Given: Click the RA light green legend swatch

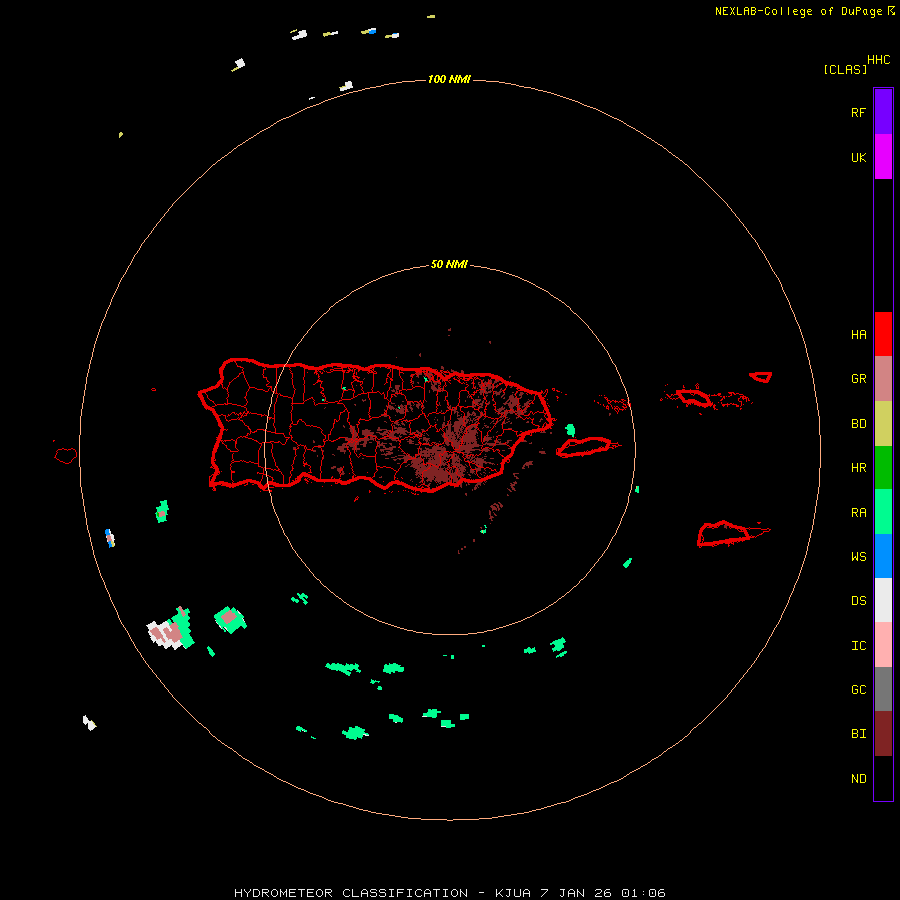Looking at the screenshot, I should pos(883,512).
